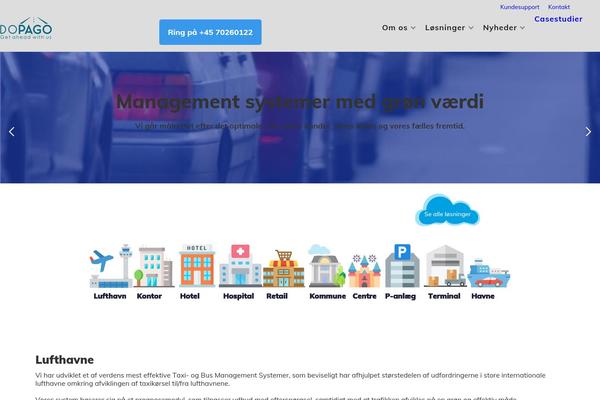Screen dimensions: 600x400
Task: Click the Terminal warehouse icon
Action: pyautogui.click(x=445, y=266)
